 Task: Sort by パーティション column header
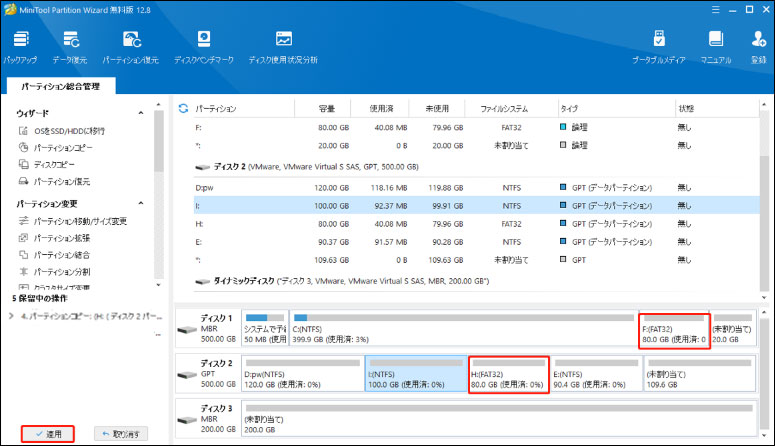[x=215, y=108]
